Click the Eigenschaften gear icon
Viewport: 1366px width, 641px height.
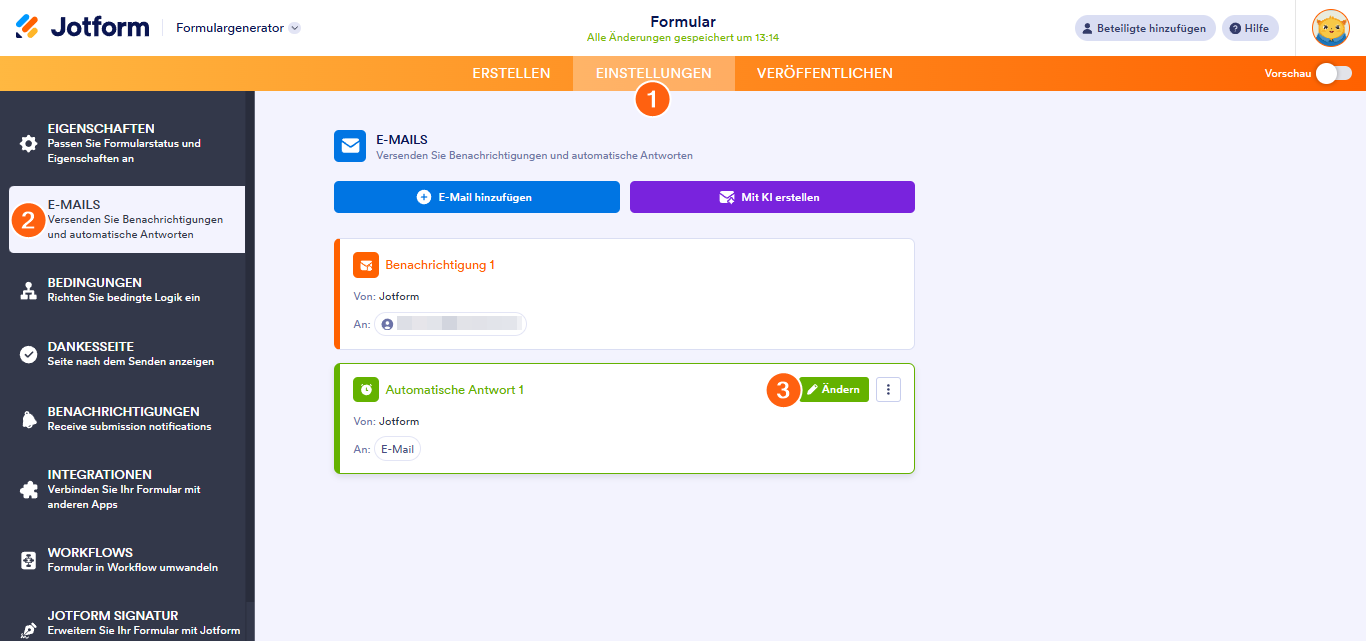tap(29, 143)
